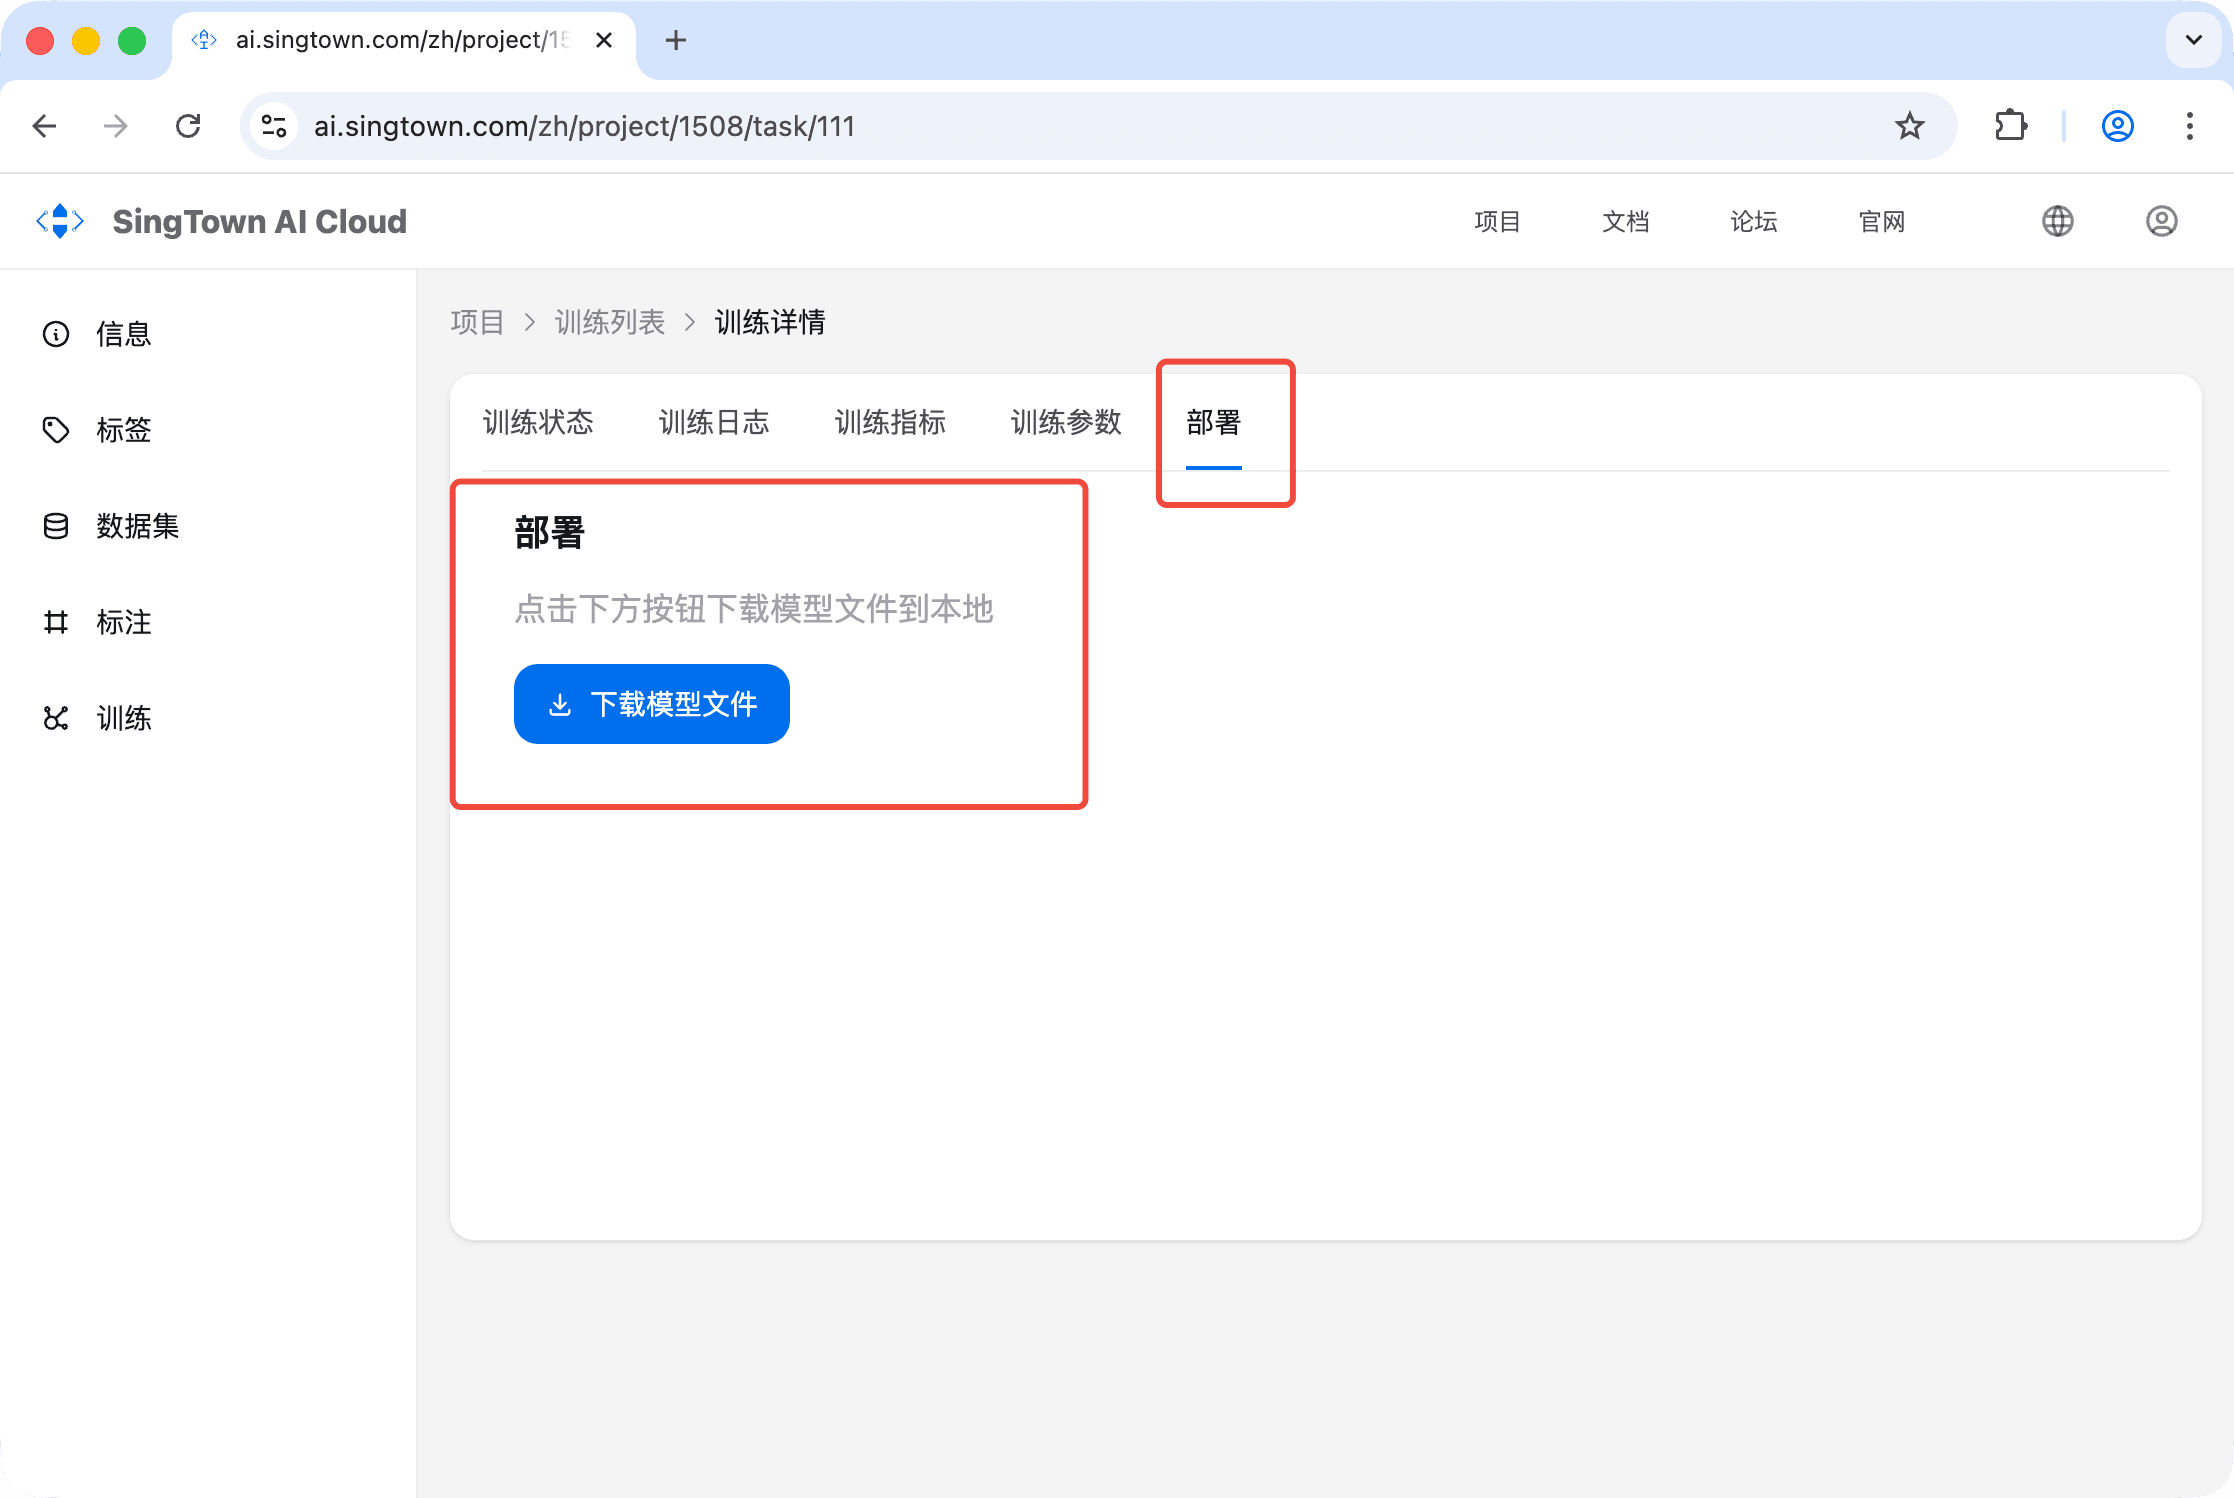Expand the tab search chevron dropdown
The width and height of the screenshot is (2234, 1498).
coord(2193,40)
